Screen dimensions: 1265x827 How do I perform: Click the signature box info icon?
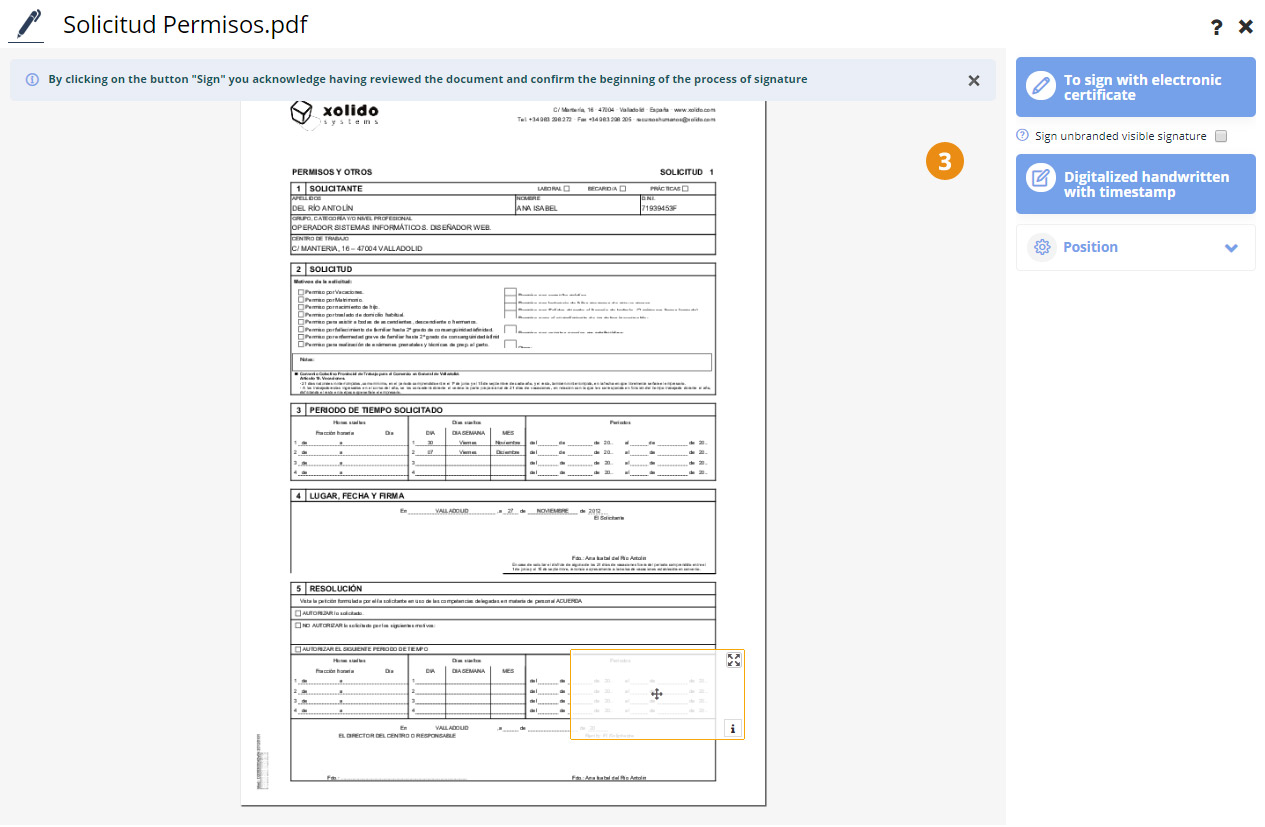point(733,729)
